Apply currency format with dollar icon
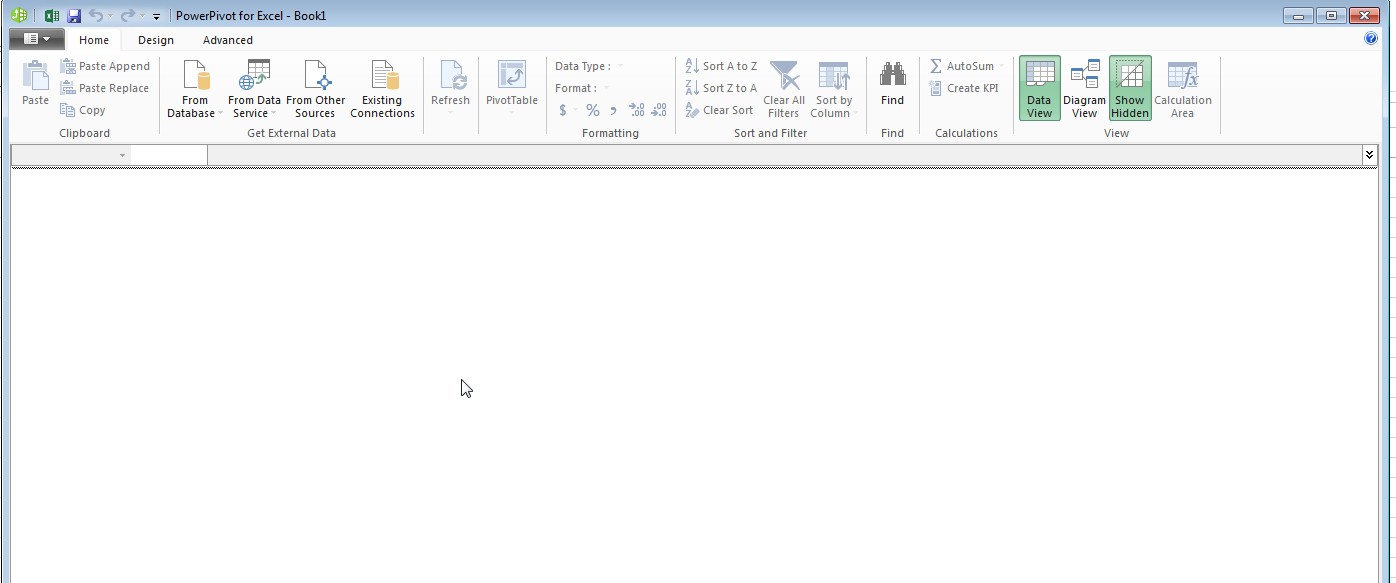This screenshot has height=583, width=1396. [x=563, y=110]
